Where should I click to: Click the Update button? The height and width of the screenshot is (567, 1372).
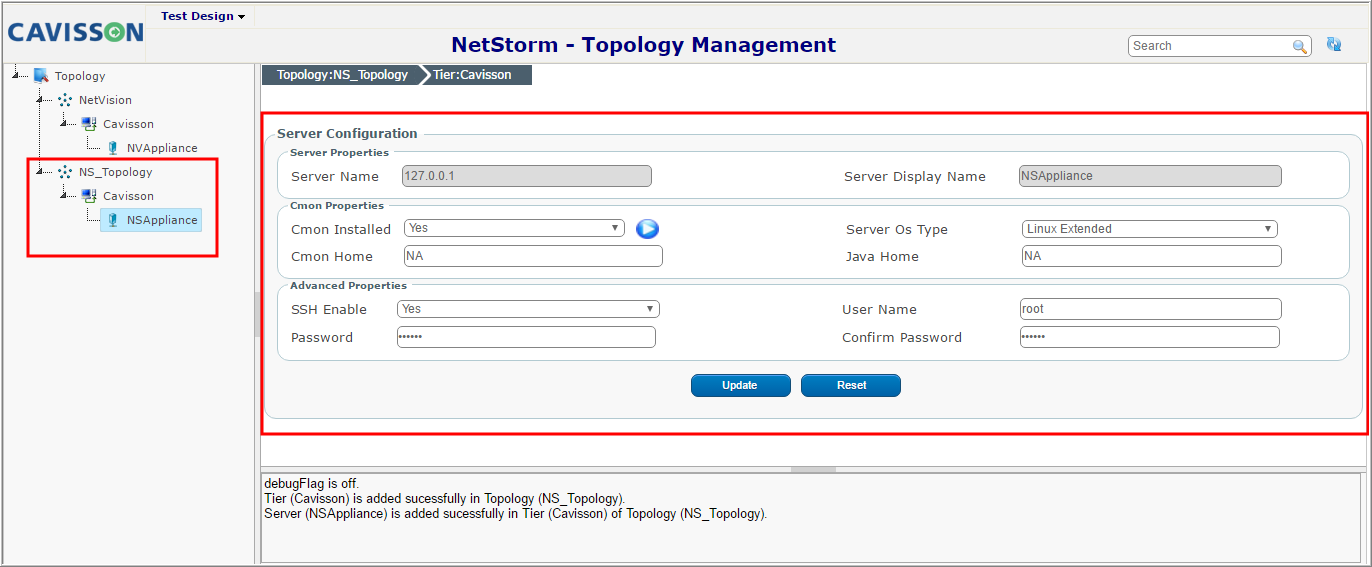(x=740, y=385)
